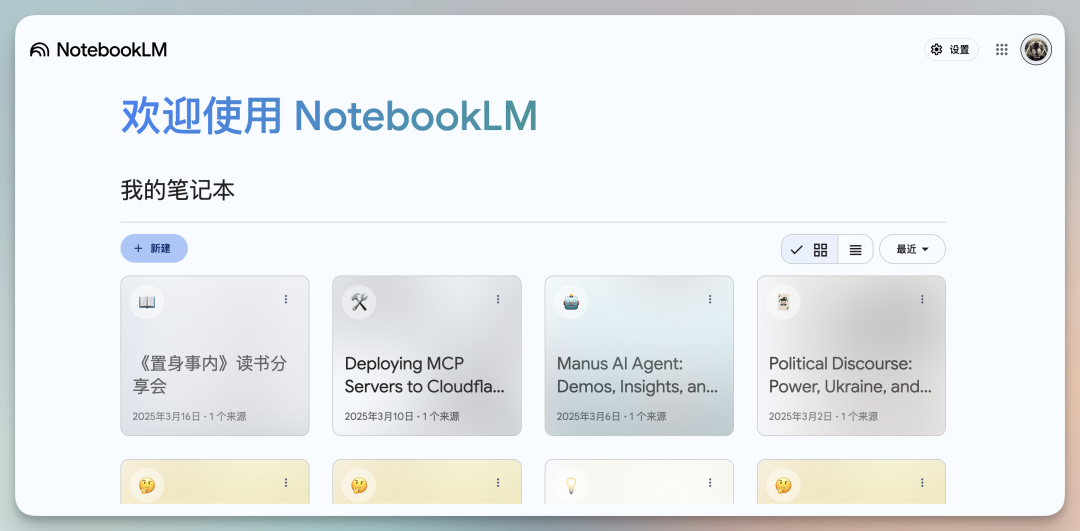Open the Political Discourse: Power, Ukraine notebook card

[x=851, y=356]
